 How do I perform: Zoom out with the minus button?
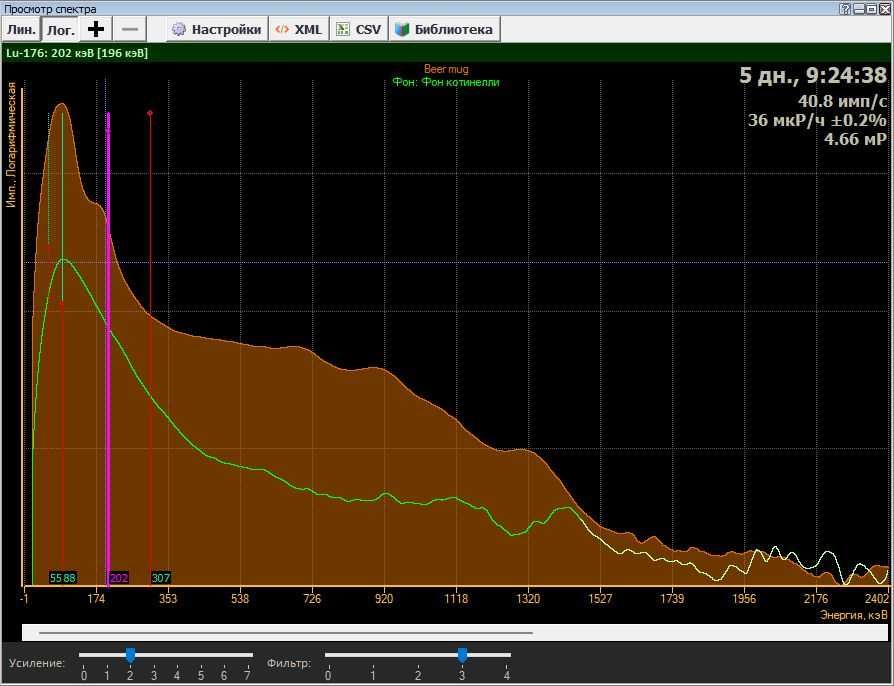click(x=129, y=29)
